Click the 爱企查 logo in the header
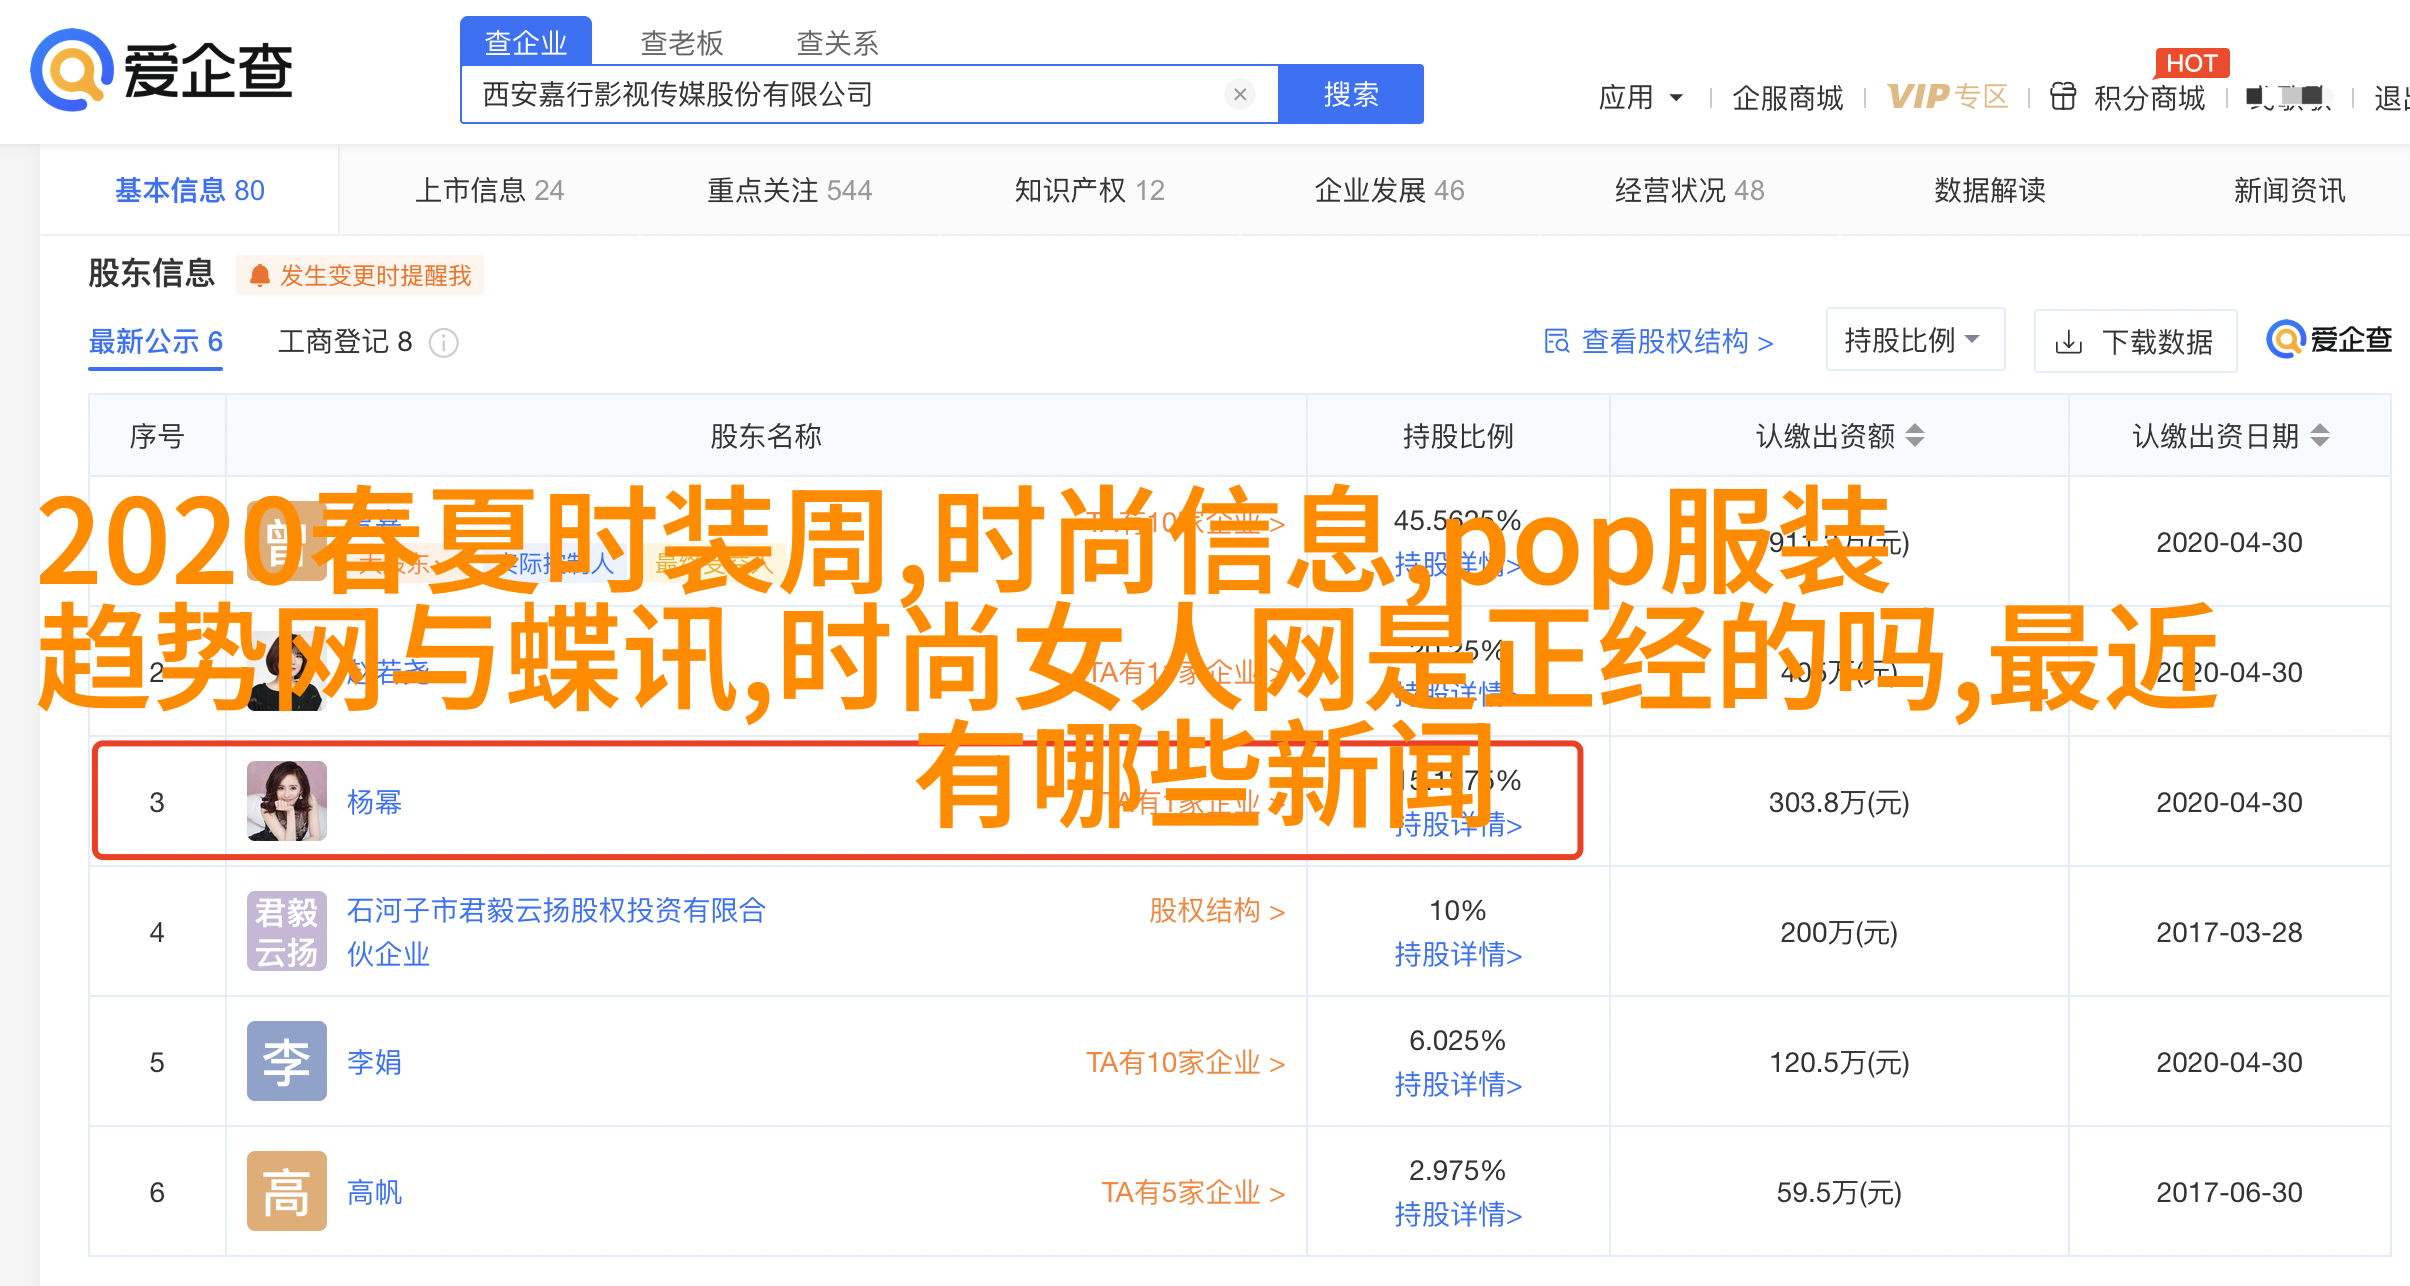The width and height of the screenshot is (2410, 1286). (162, 70)
